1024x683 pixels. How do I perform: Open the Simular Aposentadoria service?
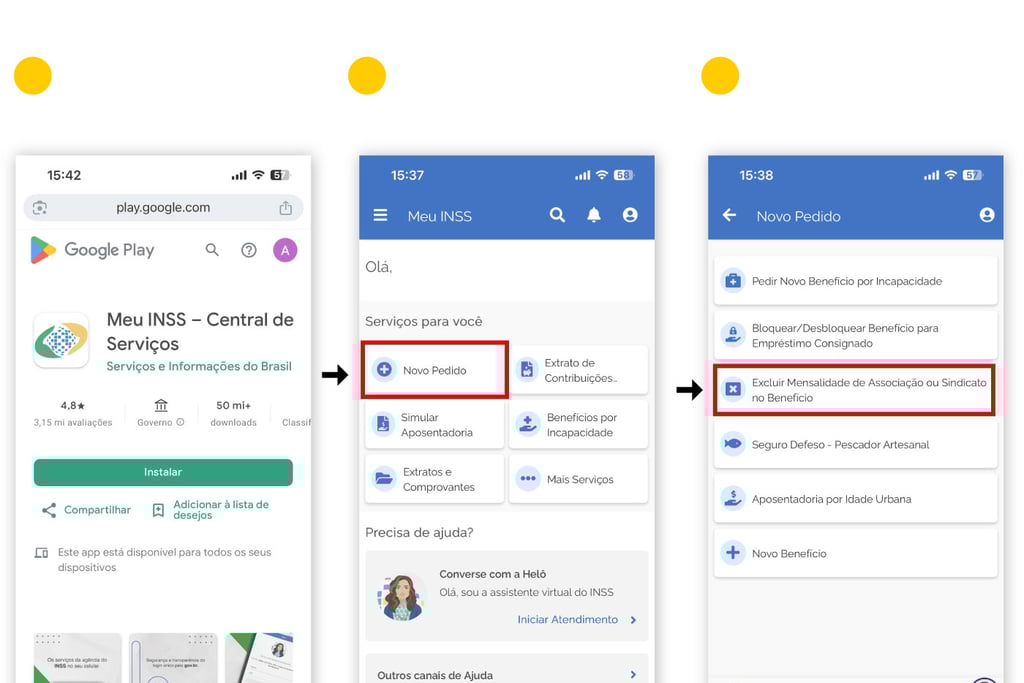[434, 424]
